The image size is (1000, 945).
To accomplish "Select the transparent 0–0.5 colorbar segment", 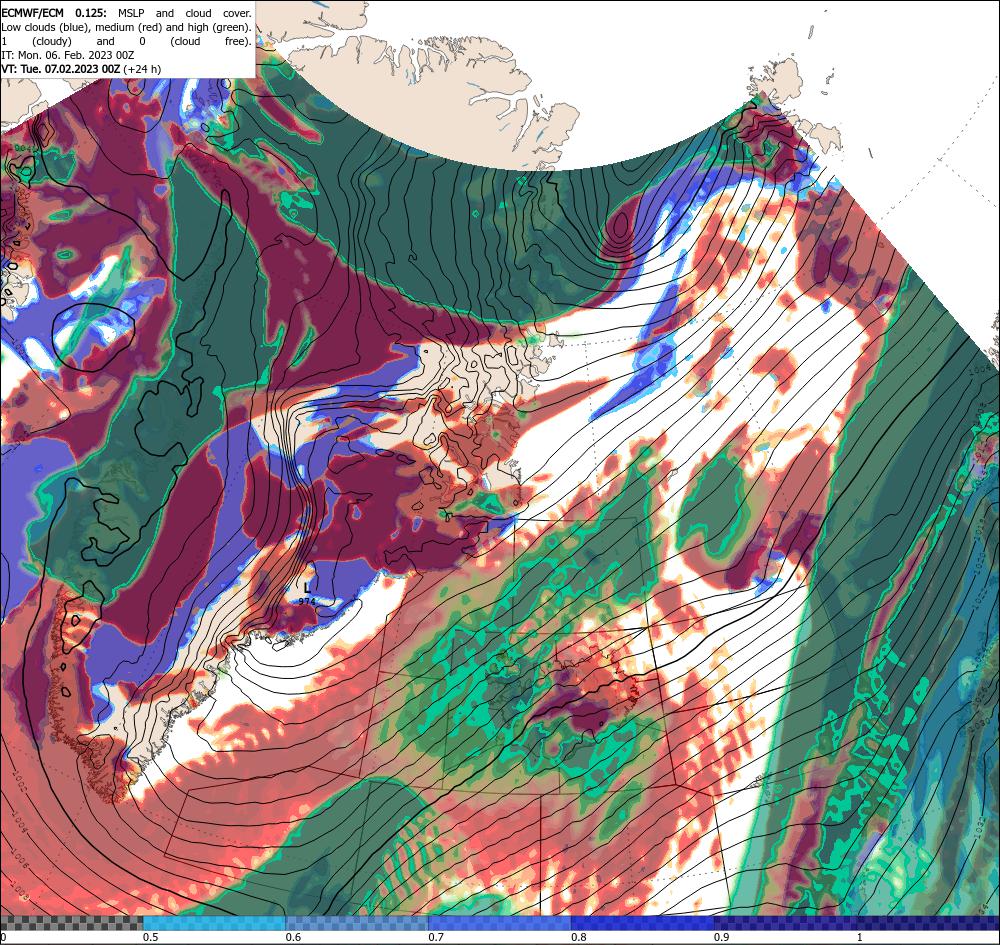I will [x=72, y=923].
